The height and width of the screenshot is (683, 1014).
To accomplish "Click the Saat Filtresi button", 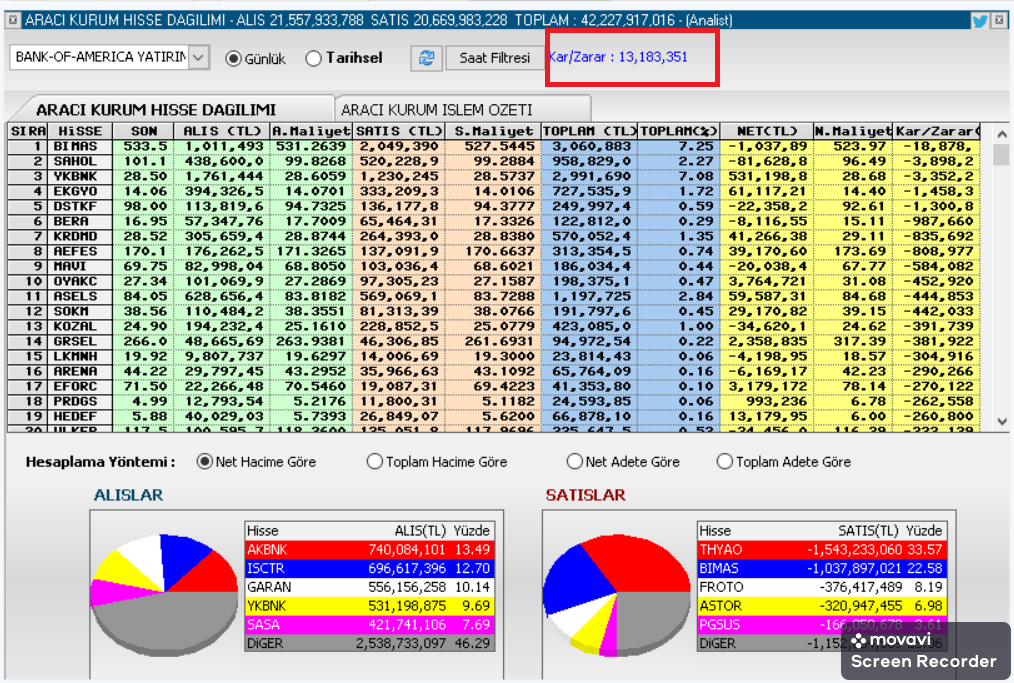I will click(494, 58).
